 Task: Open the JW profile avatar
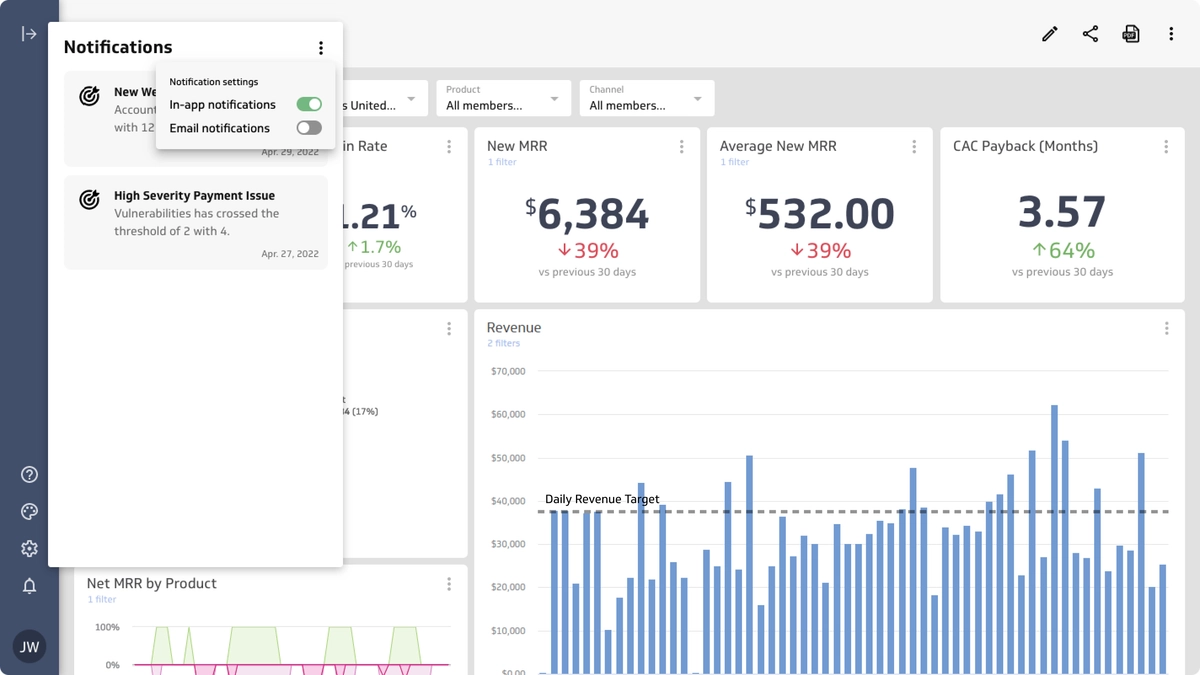point(29,646)
